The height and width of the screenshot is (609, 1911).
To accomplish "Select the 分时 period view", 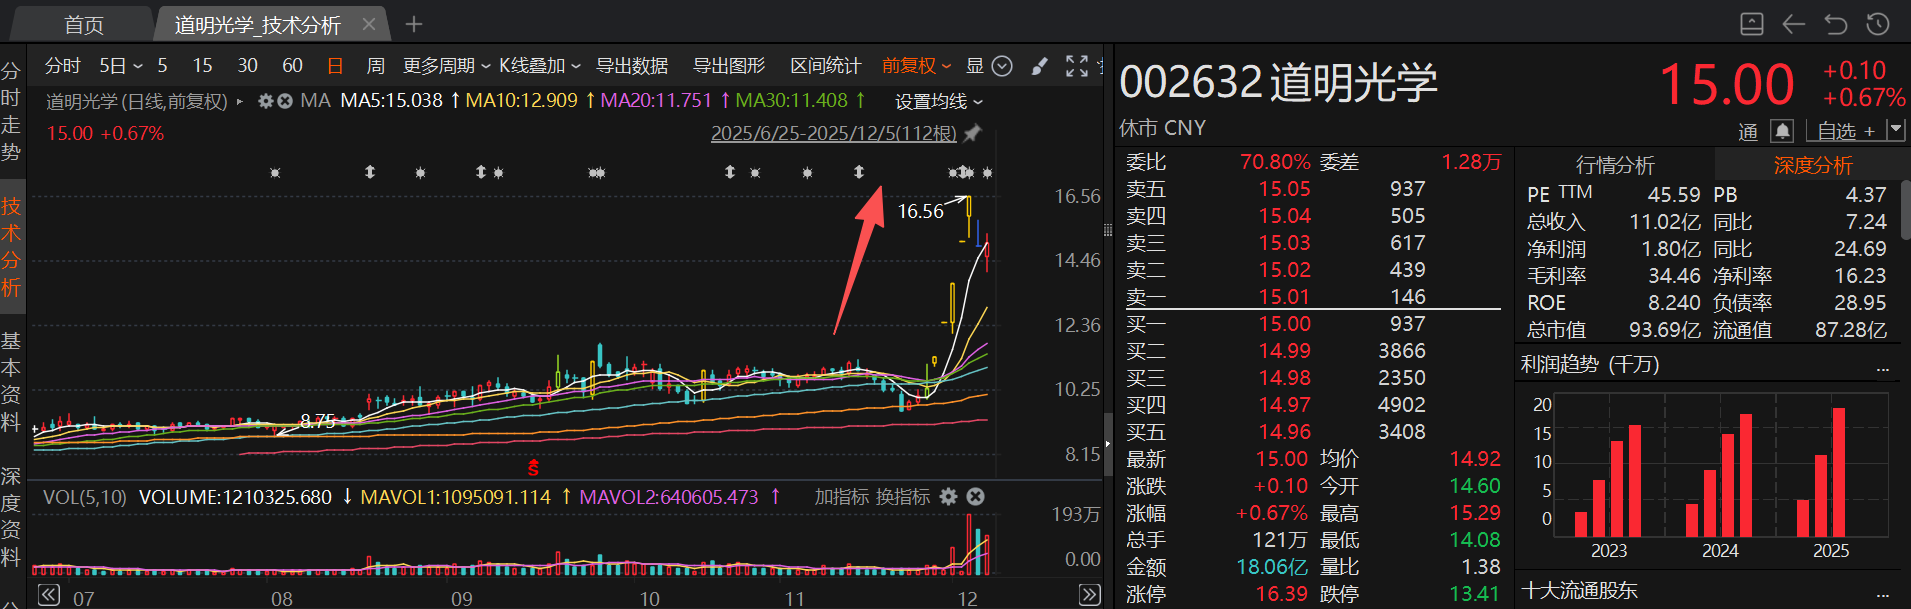I will (x=62, y=66).
